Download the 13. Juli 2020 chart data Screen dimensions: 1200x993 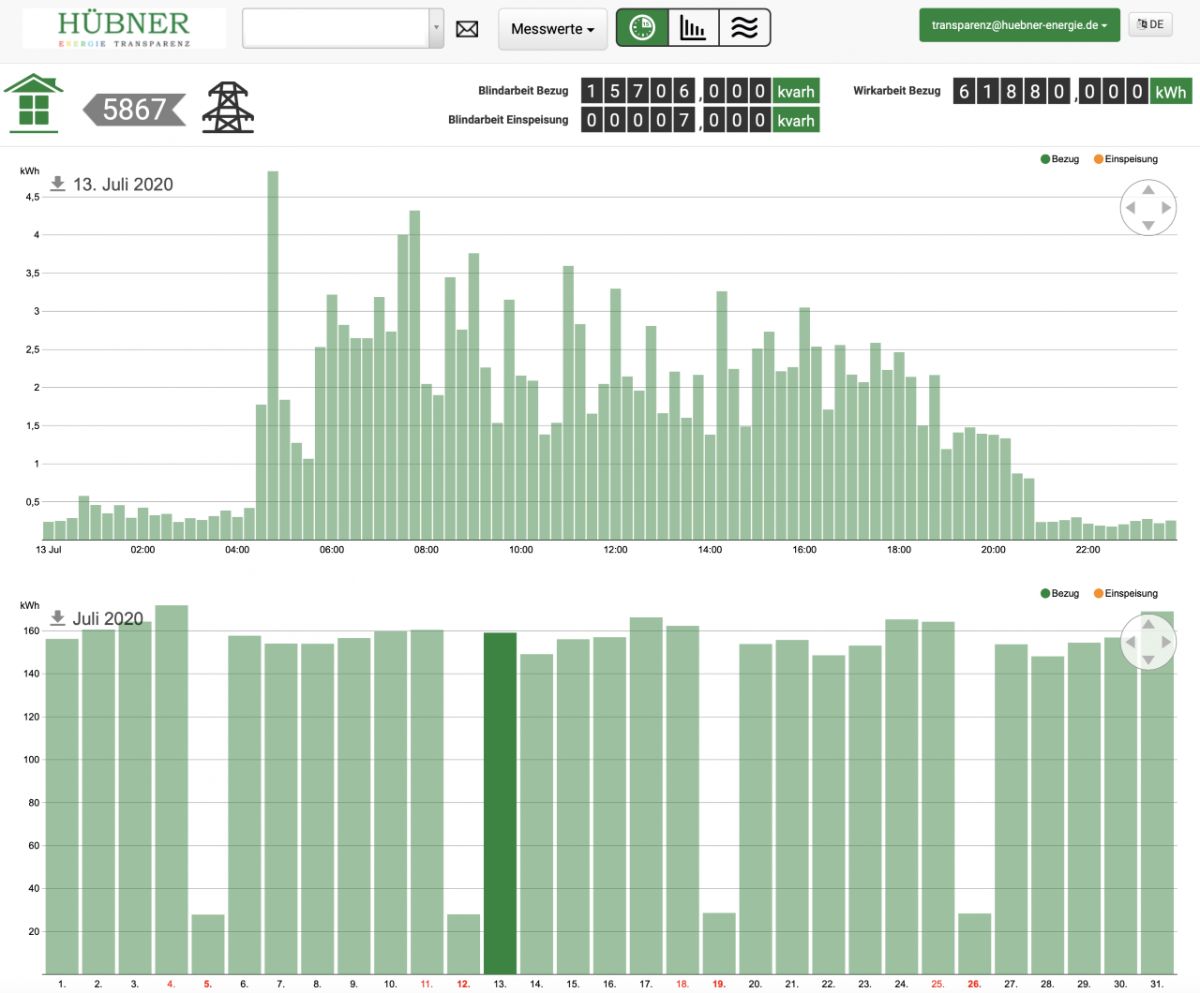click(x=58, y=183)
